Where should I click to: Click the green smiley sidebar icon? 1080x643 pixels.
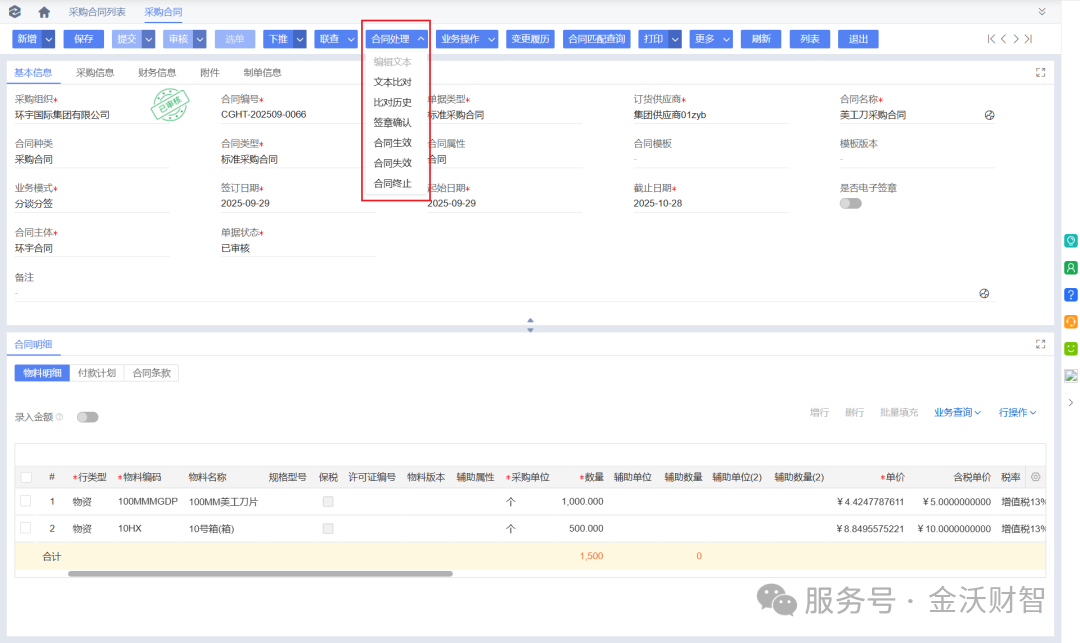click(1070, 348)
